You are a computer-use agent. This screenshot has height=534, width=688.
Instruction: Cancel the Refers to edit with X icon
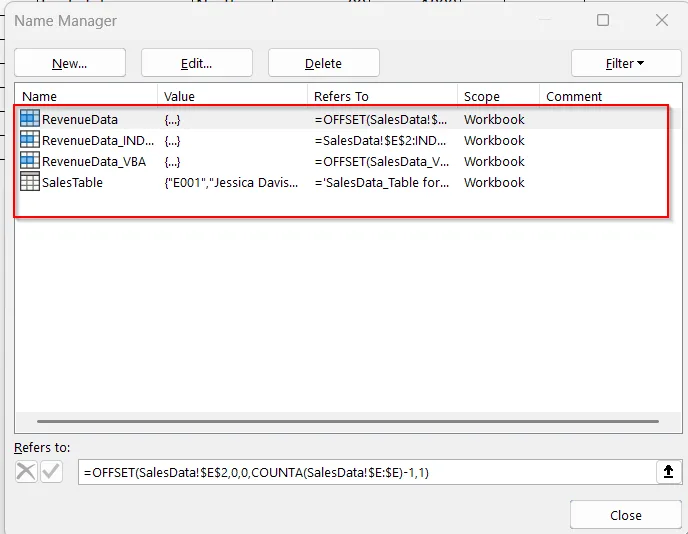pyautogui.click(x=26, y=472)
